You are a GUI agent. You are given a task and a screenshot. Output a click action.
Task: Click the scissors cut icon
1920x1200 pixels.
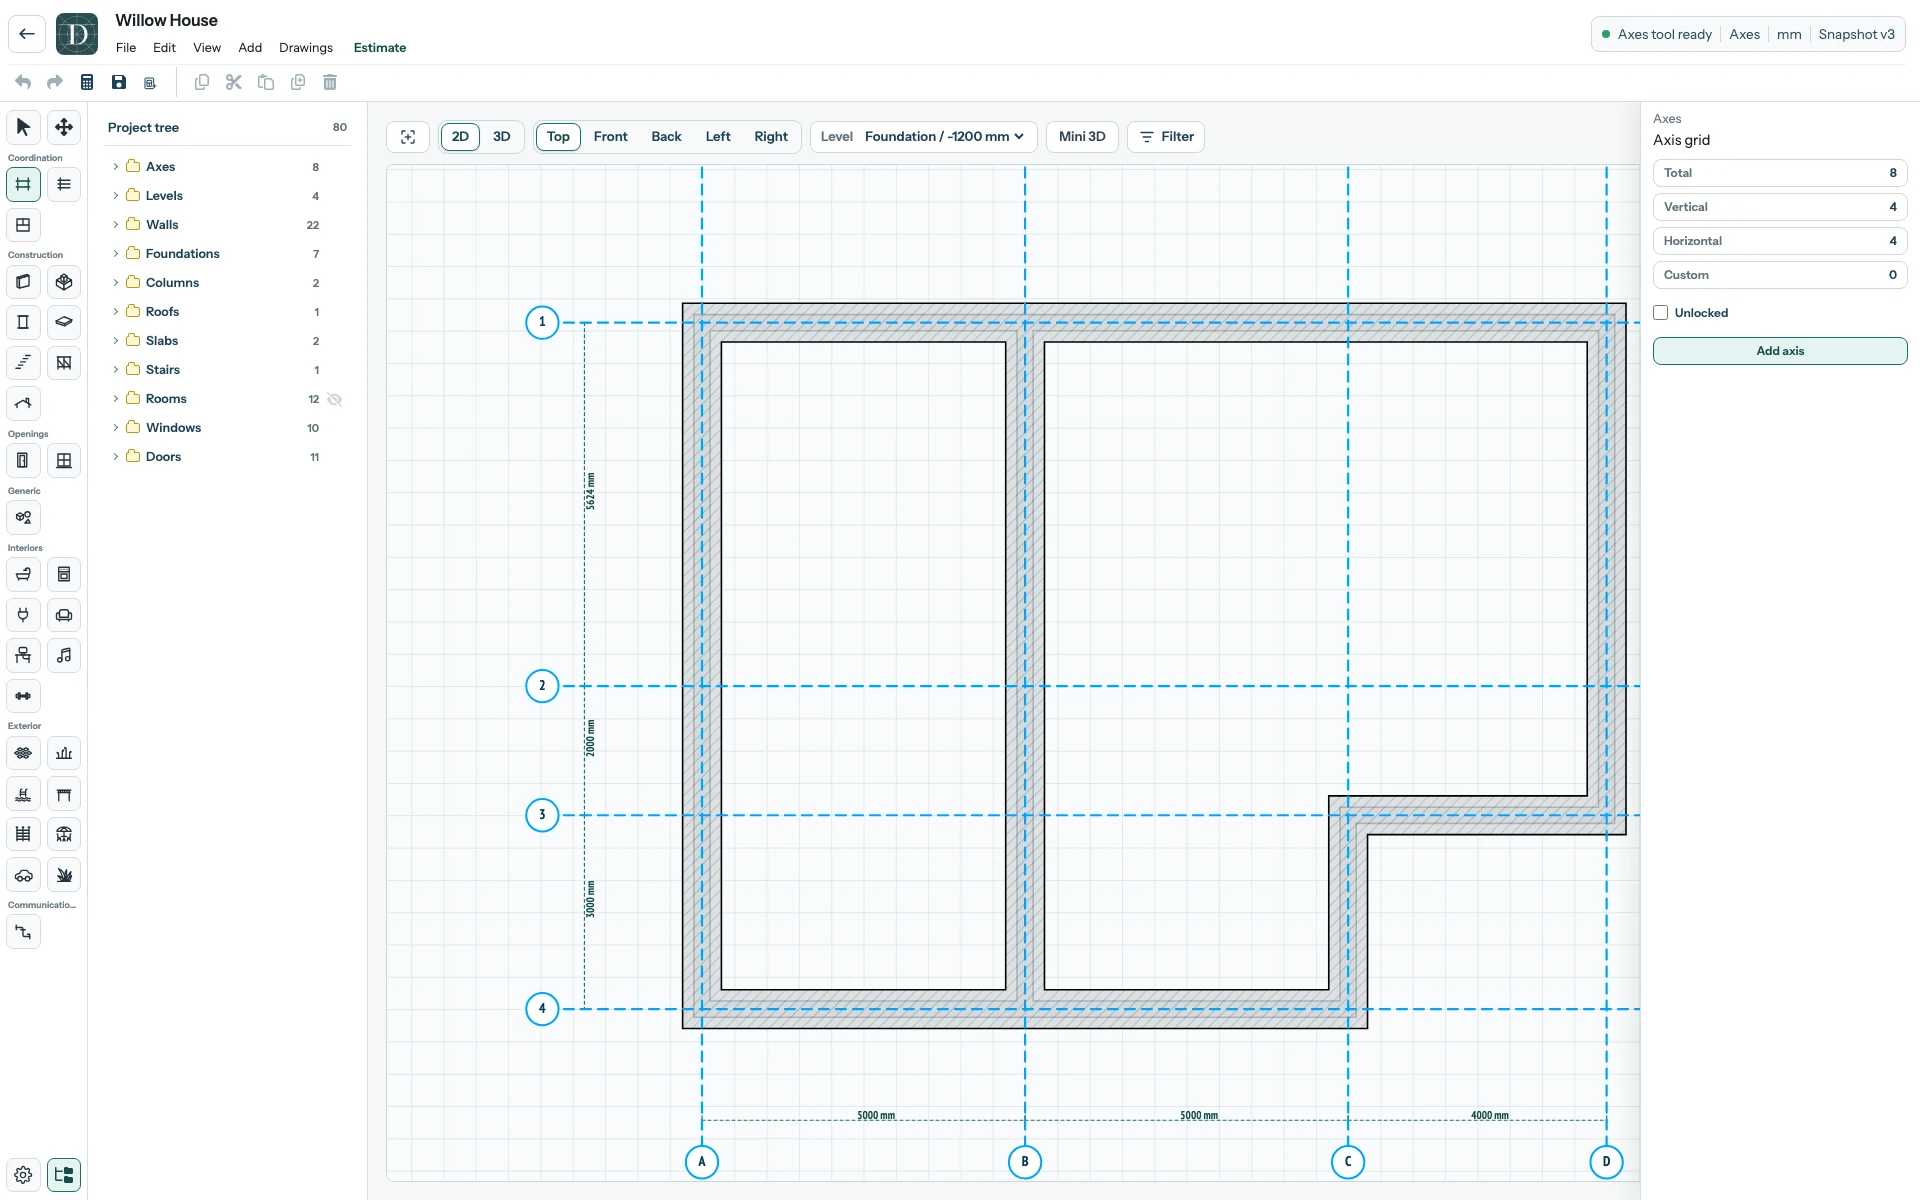234,82
